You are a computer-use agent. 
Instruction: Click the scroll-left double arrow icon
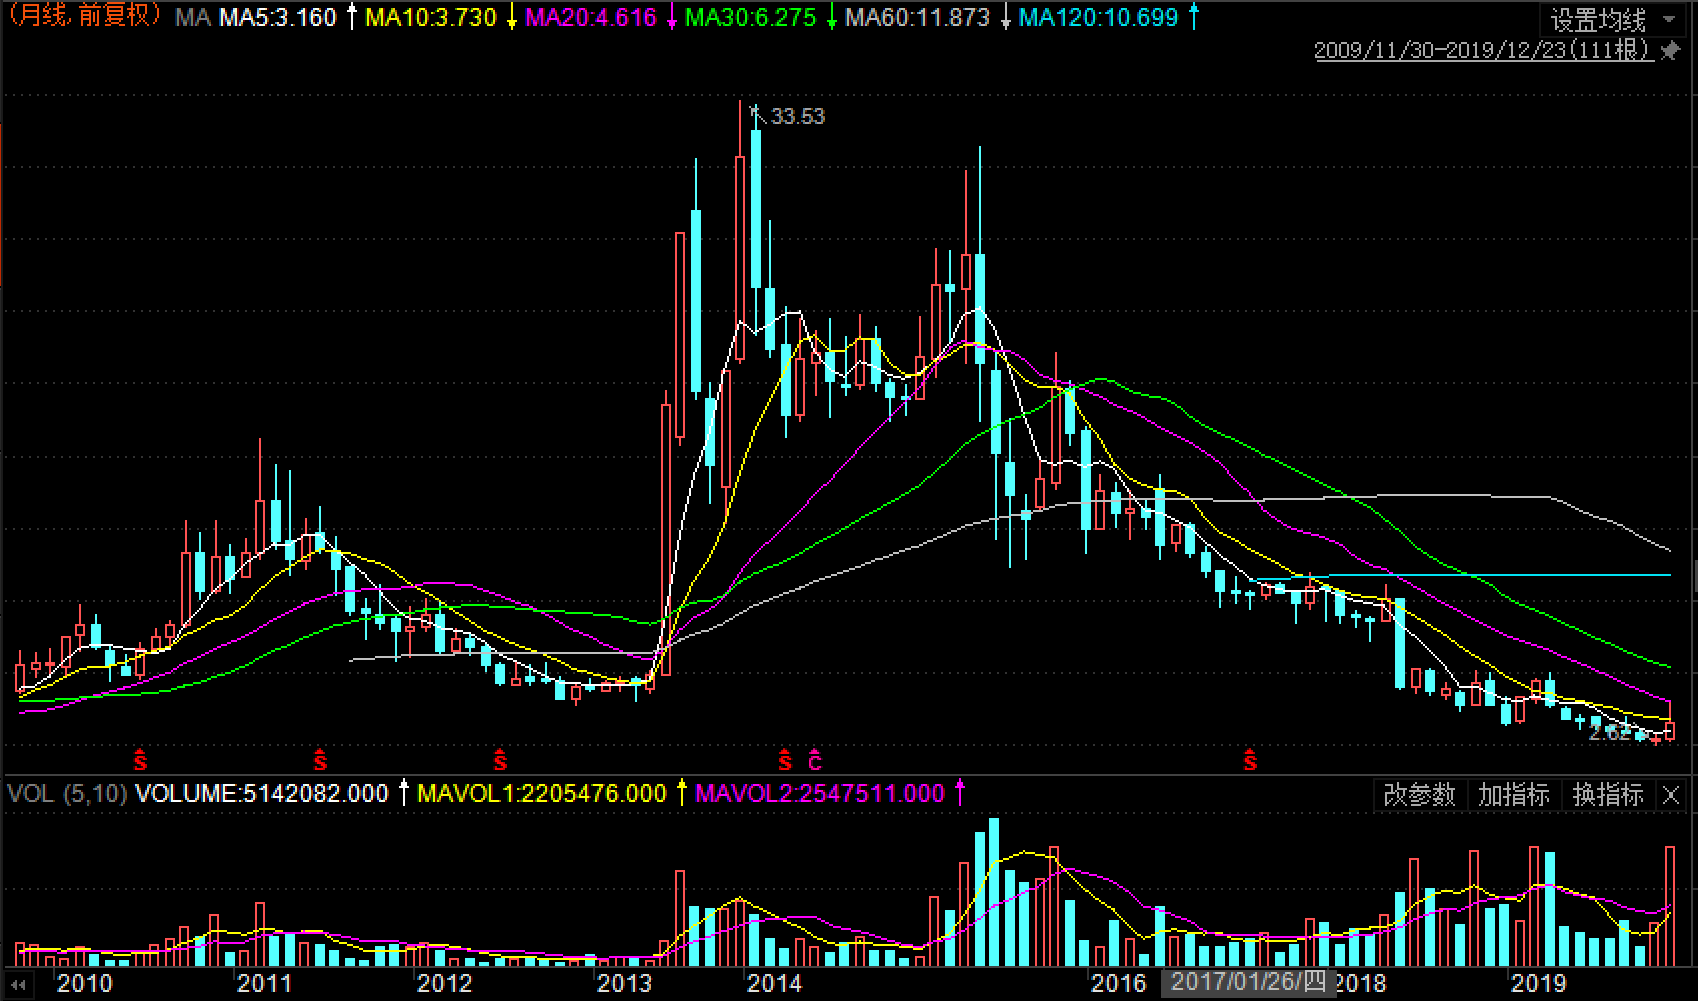point(18,985)
